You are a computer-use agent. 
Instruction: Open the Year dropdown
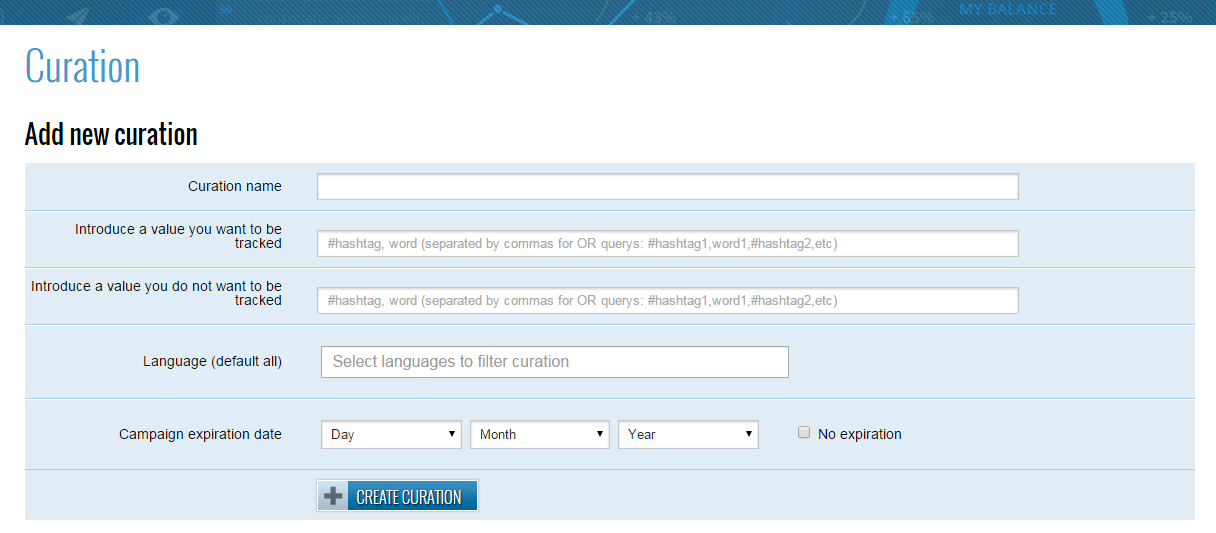[688, 434]
